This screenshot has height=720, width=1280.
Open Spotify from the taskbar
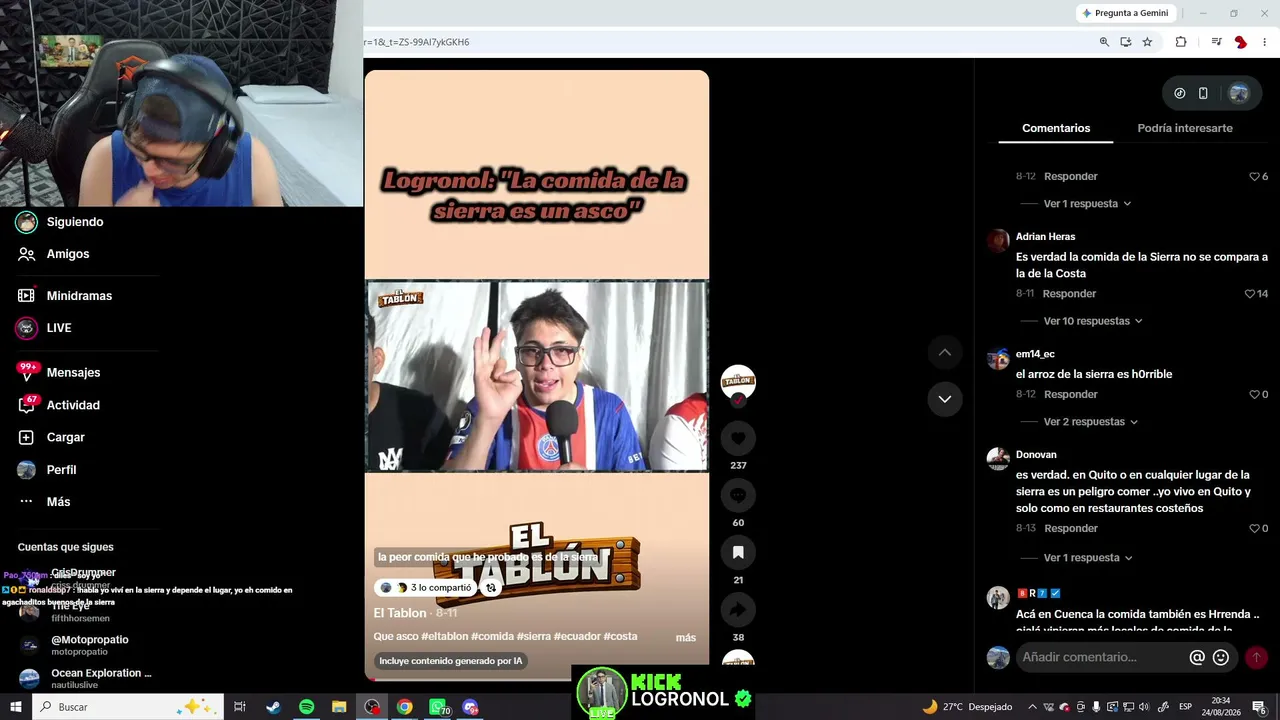coord(306,707)
